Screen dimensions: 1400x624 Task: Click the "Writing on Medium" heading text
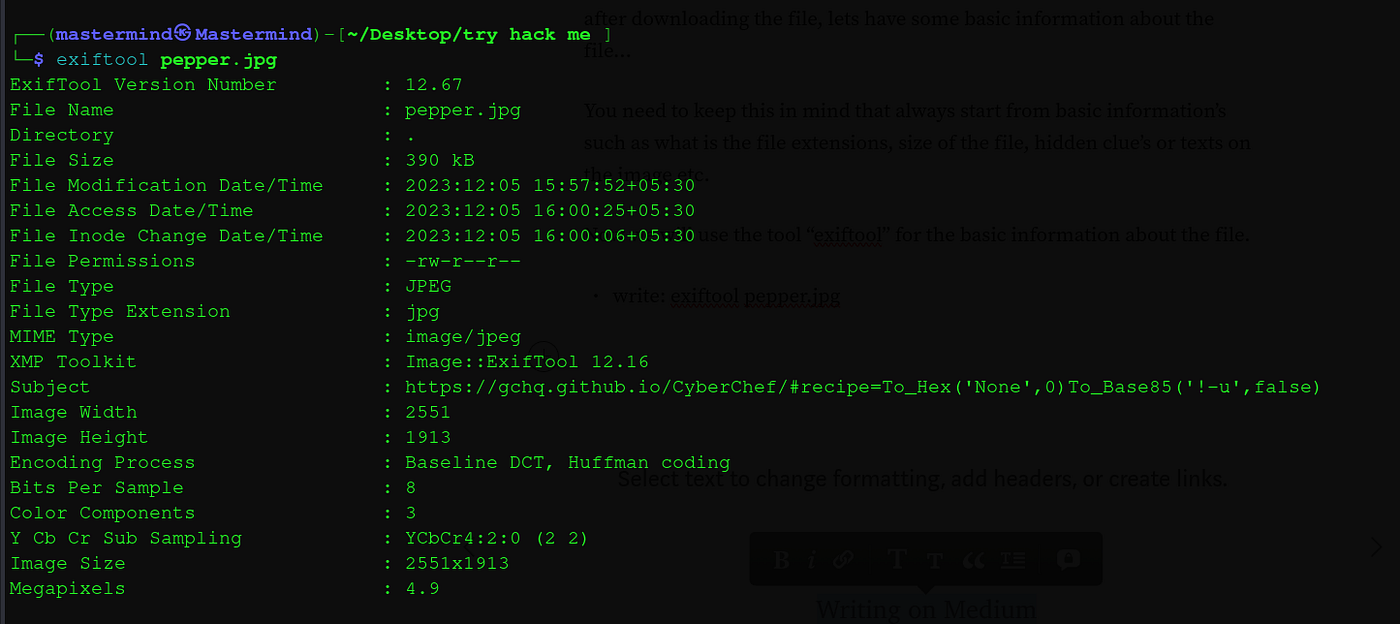926,609
